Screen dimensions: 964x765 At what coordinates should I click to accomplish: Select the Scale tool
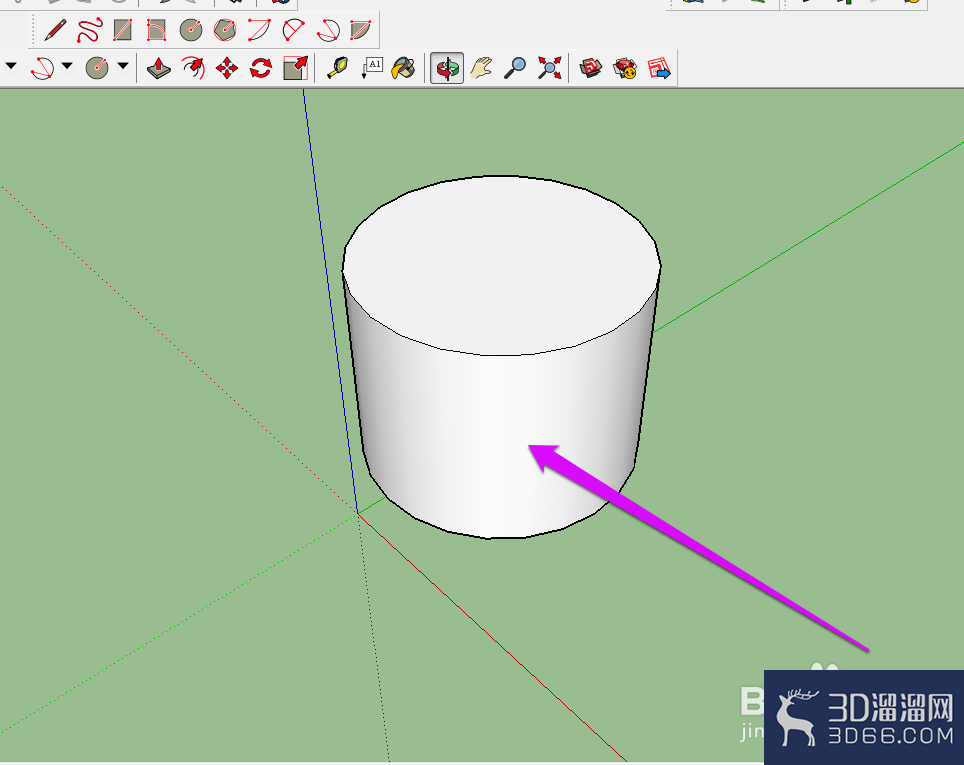pos(295,68)
